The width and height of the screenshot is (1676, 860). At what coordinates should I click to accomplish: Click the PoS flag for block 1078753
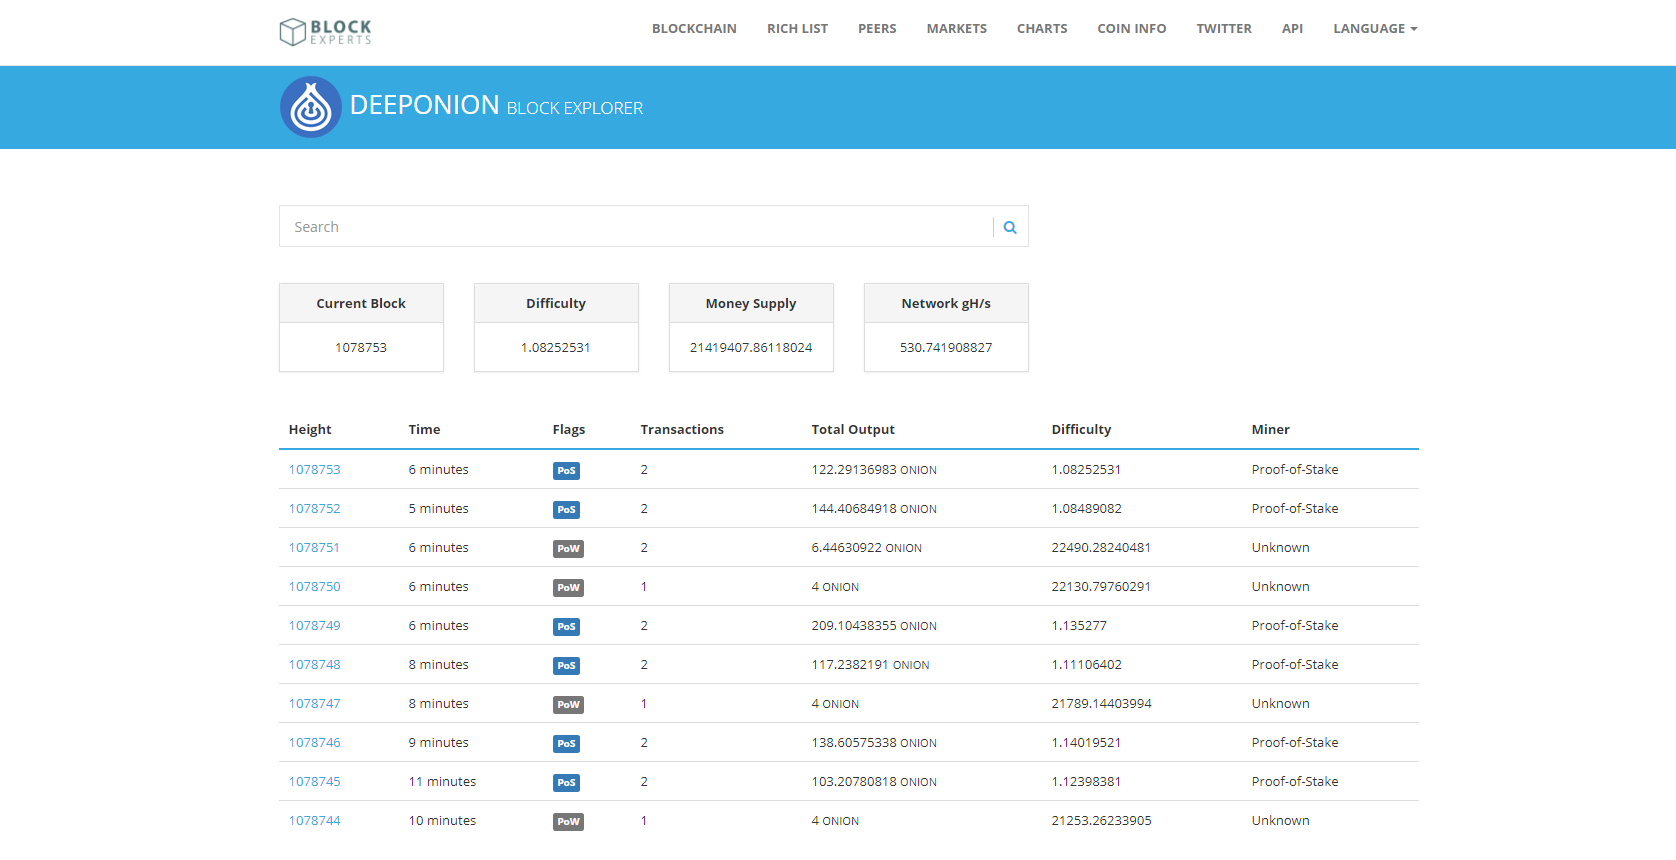pos(566,470)
